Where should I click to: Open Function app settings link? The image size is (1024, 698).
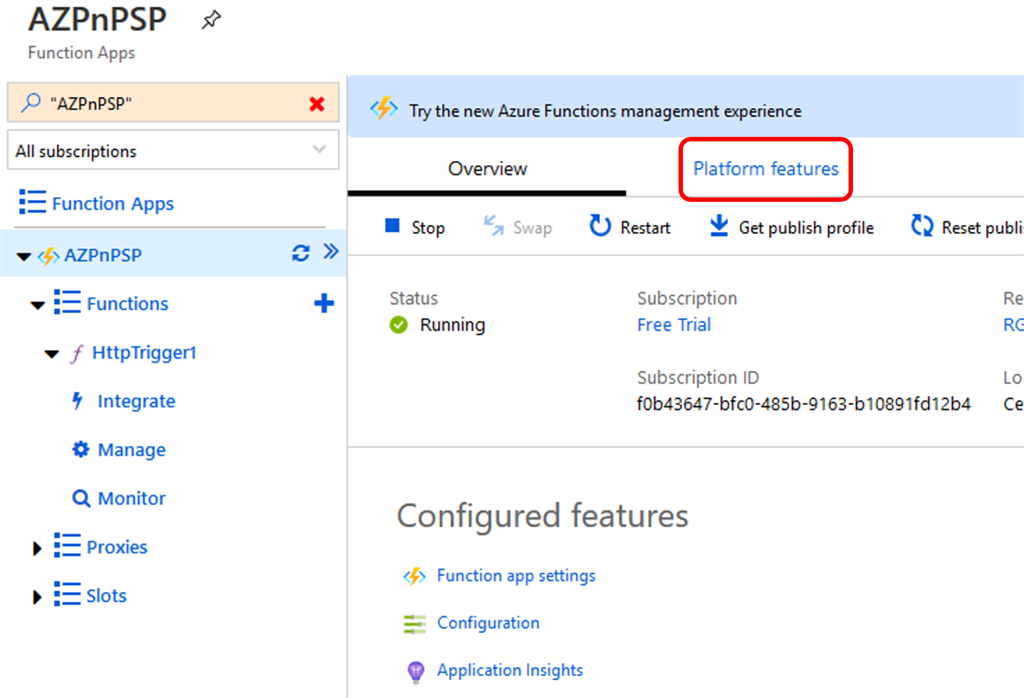click(x=516, y=576)
